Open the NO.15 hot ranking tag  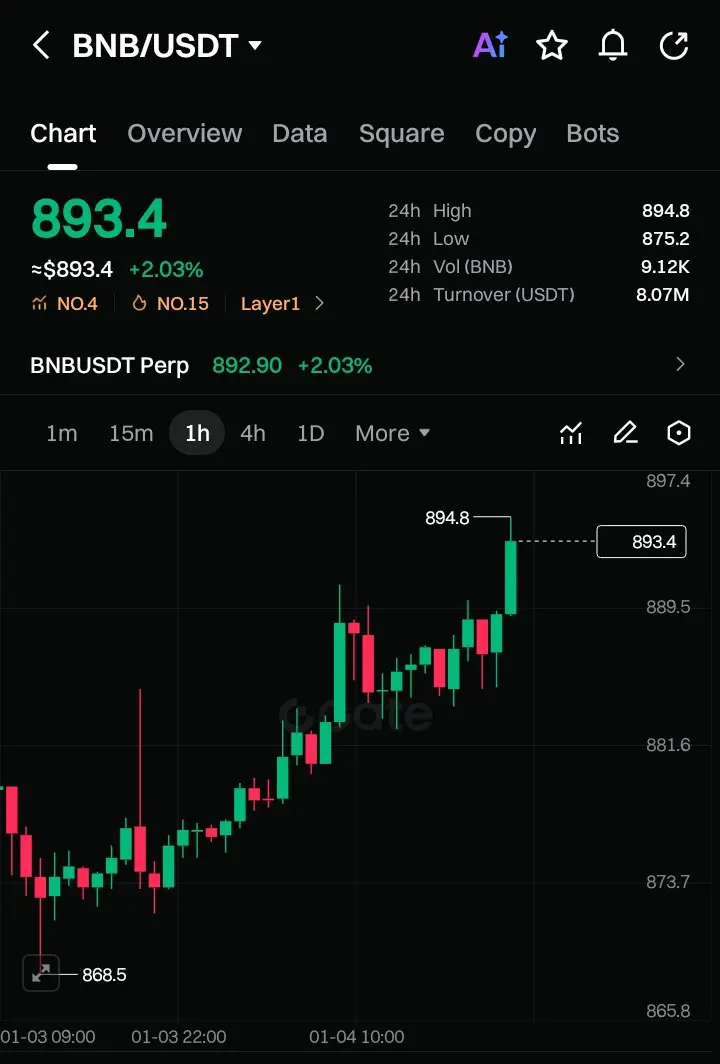170,303
